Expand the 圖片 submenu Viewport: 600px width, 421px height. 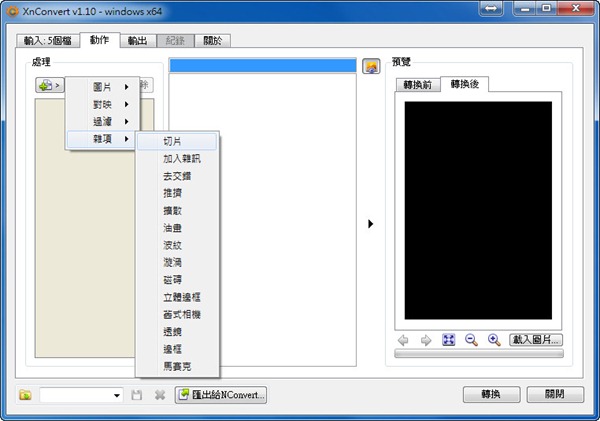click(x=102, y=87)
